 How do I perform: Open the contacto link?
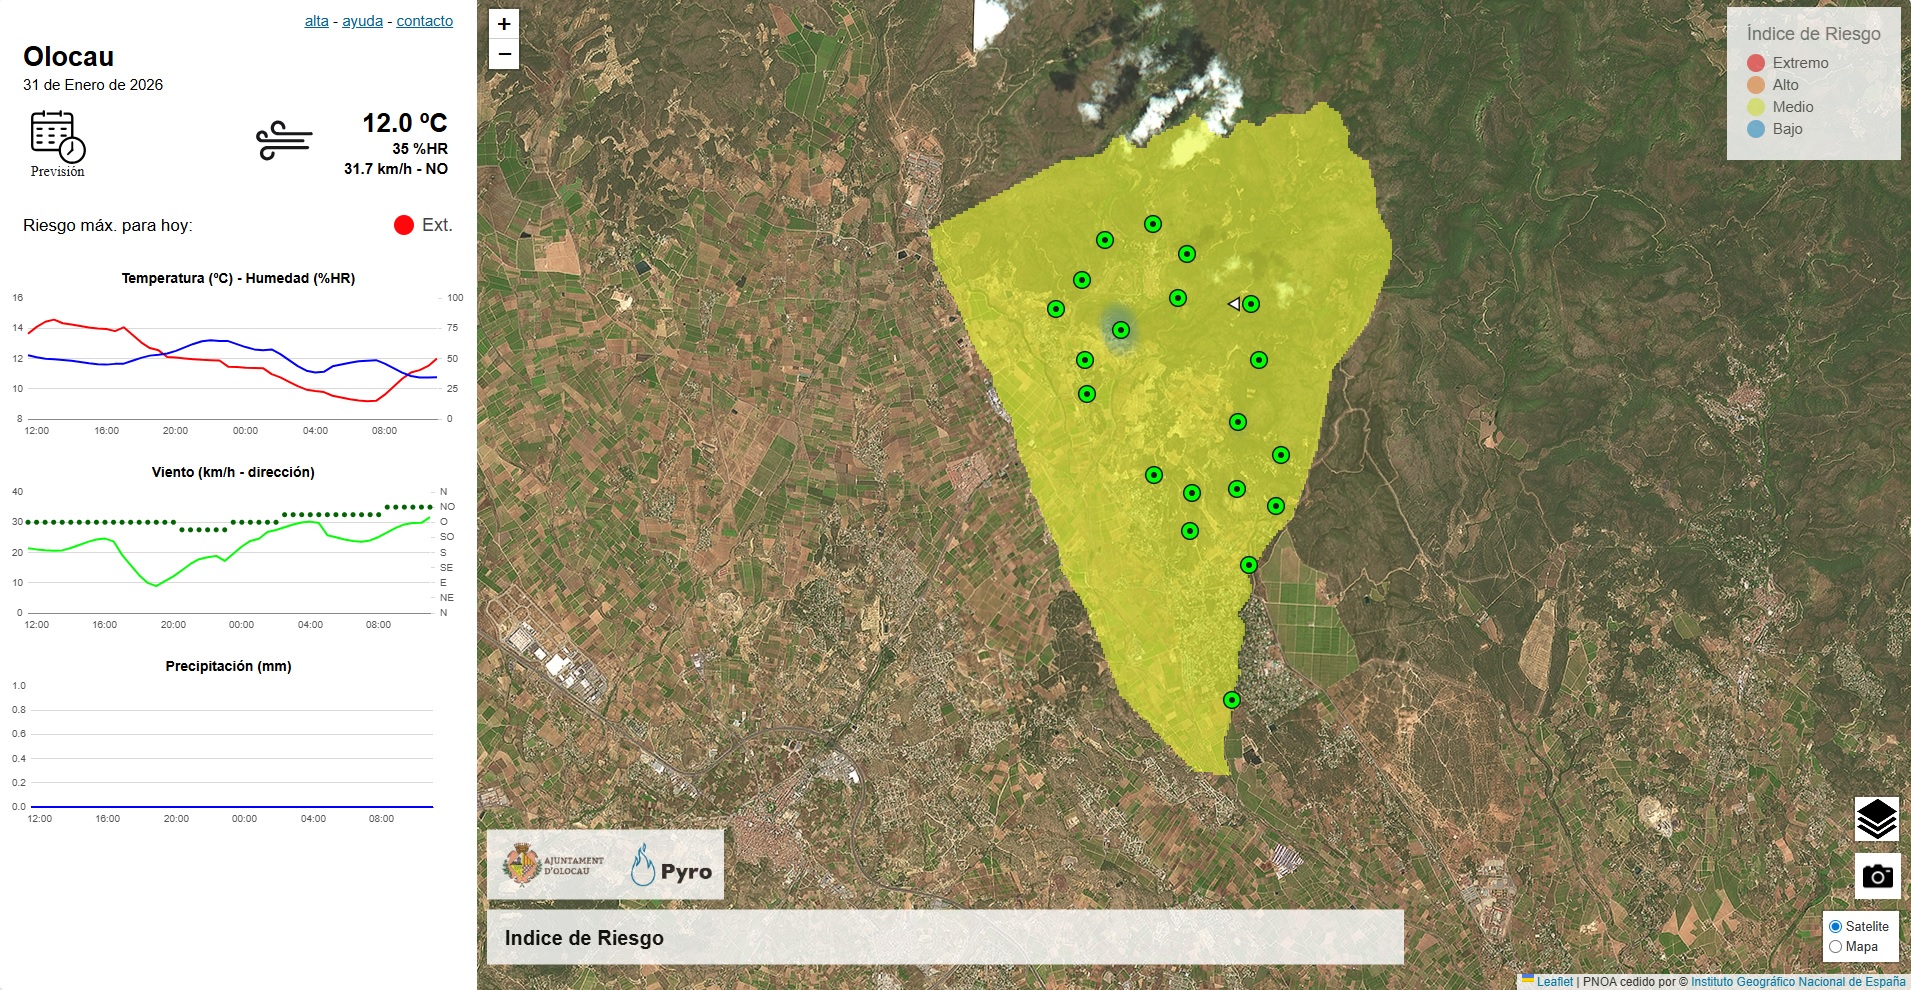[424, 21]
